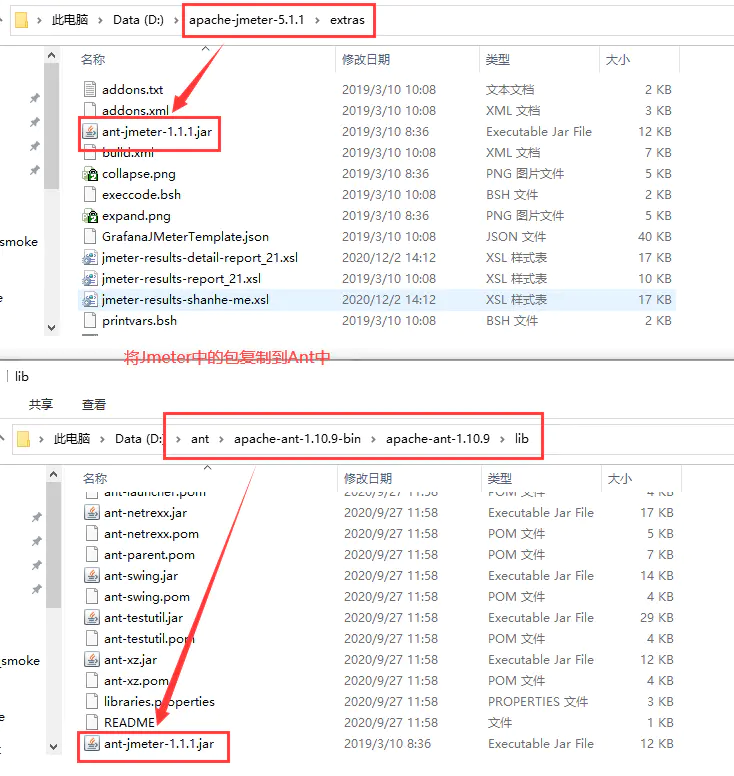Click the ant-swing.jar file icon

92,576
